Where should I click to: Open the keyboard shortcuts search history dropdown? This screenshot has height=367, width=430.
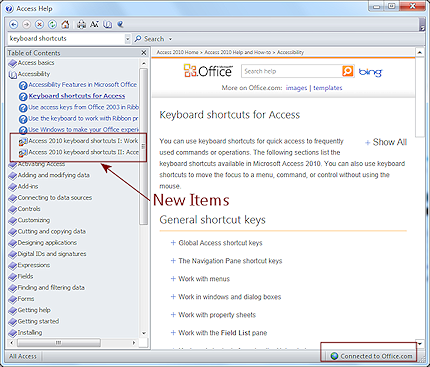[x=127, y=39]
